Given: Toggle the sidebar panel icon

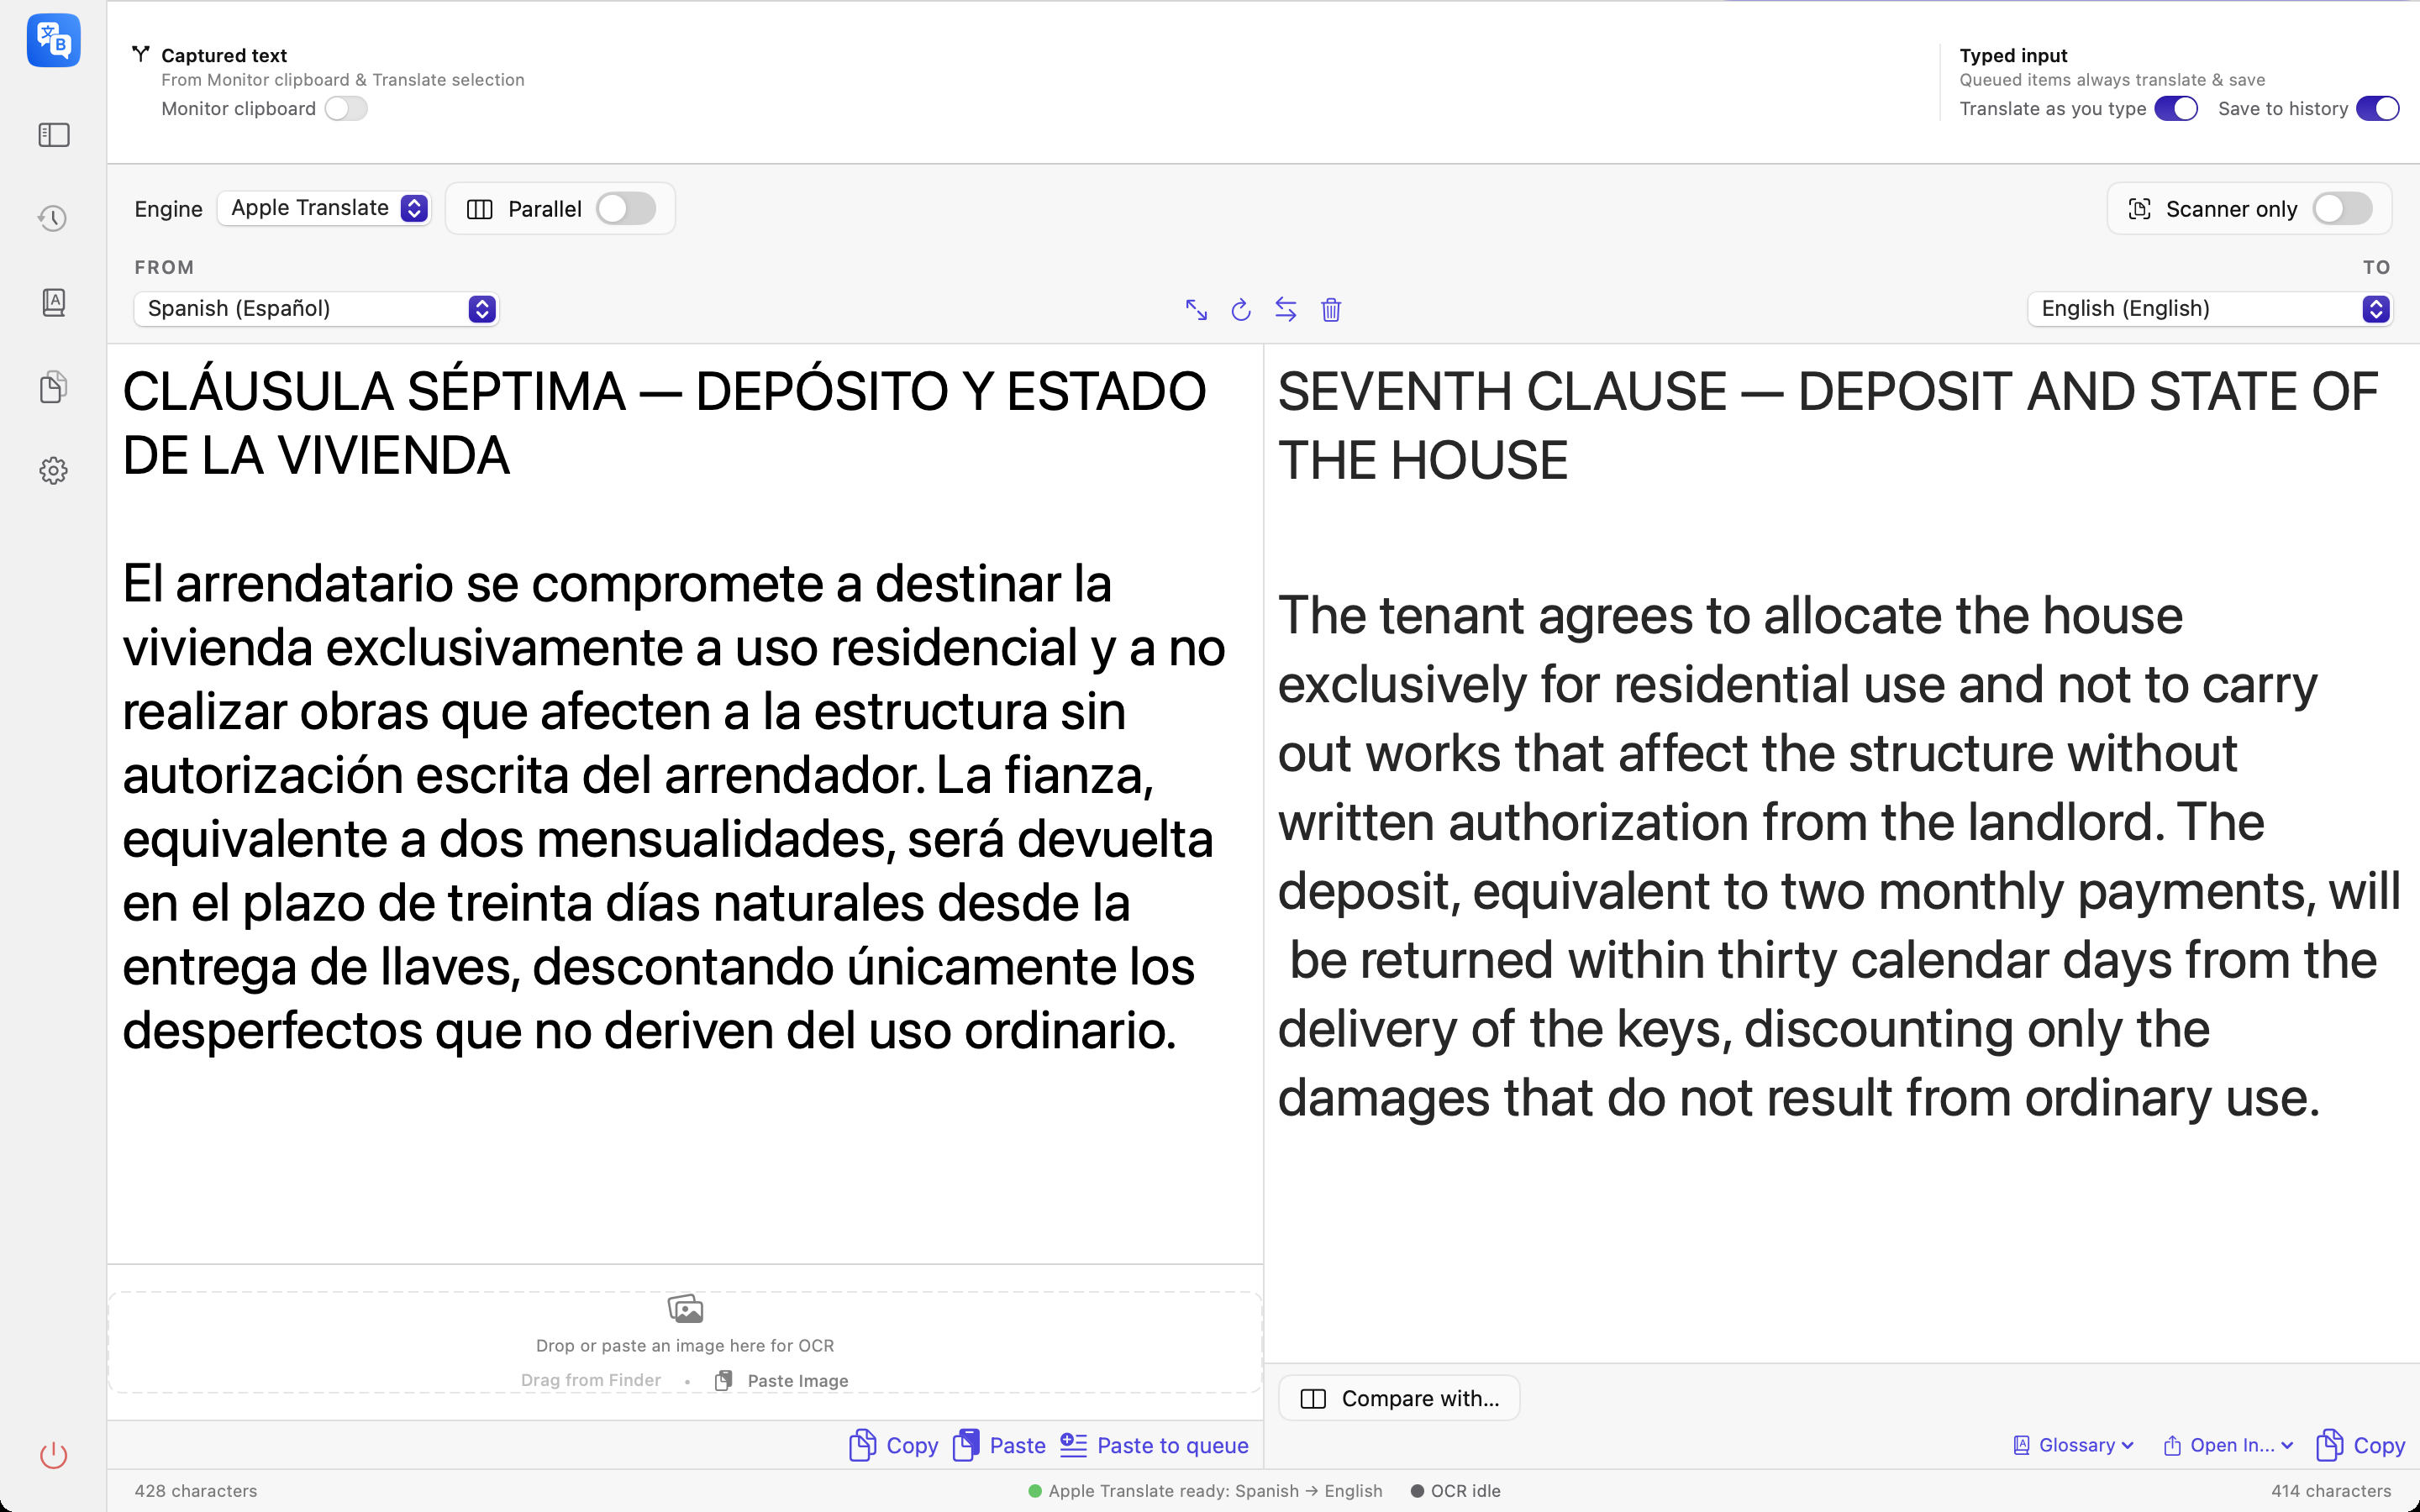Looking at the screenshot, I should tap(54, 135).
